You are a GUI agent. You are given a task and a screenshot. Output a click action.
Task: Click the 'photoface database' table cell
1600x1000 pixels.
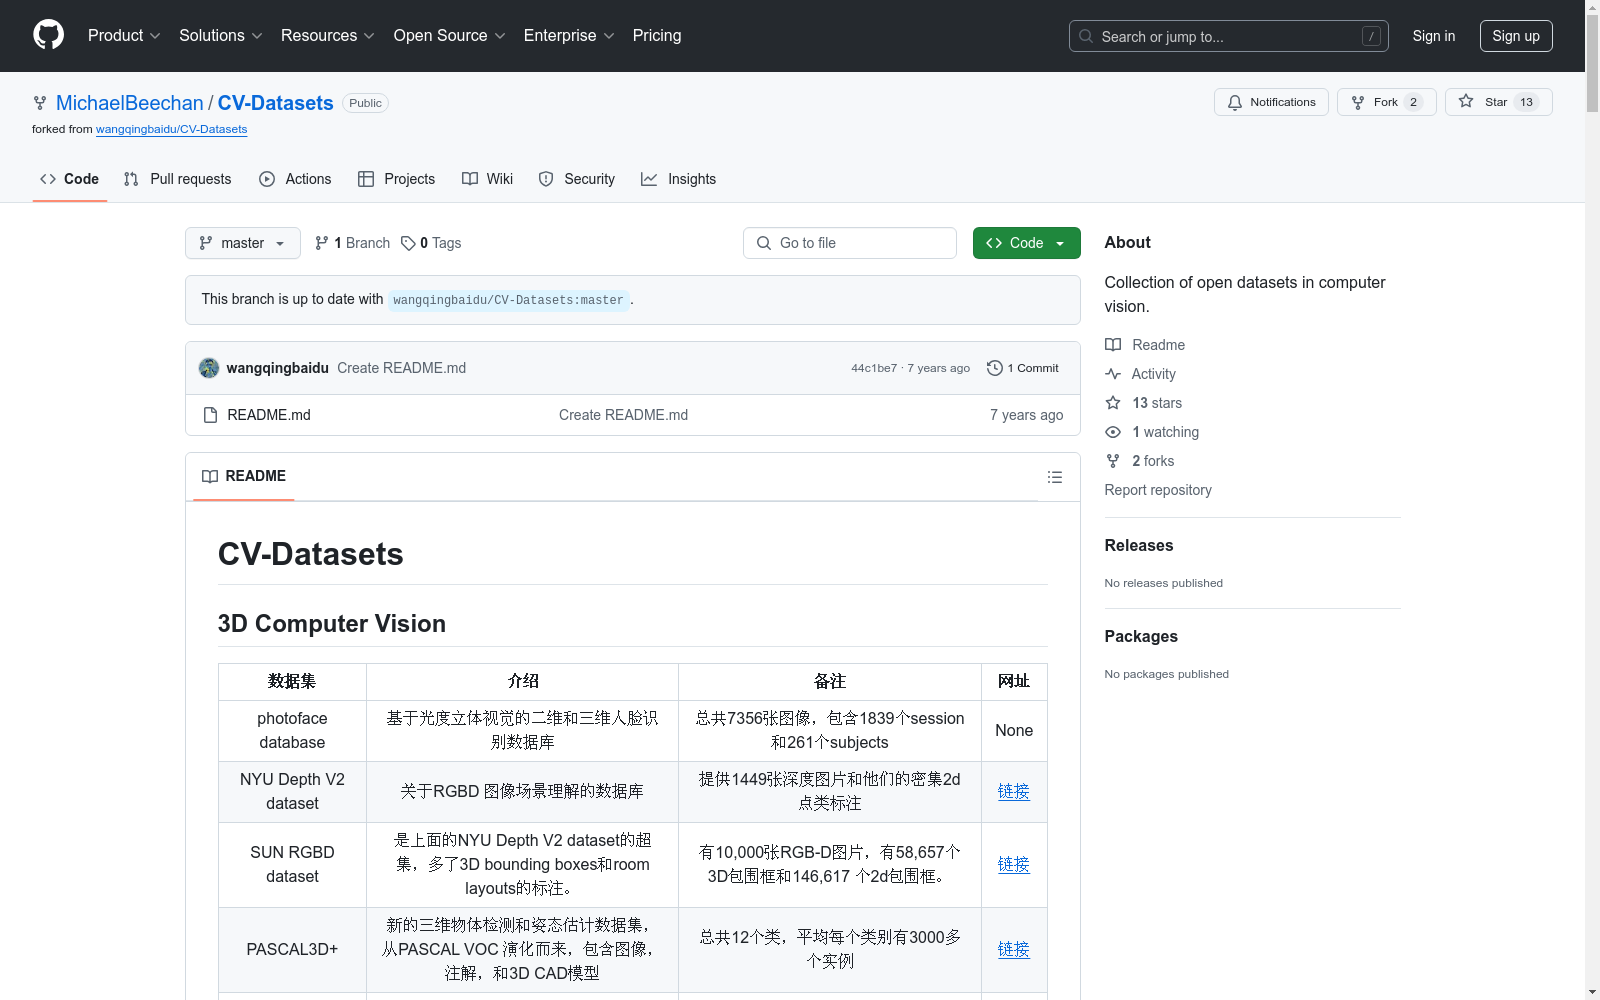pyautogui.click(x=292, y=730)
